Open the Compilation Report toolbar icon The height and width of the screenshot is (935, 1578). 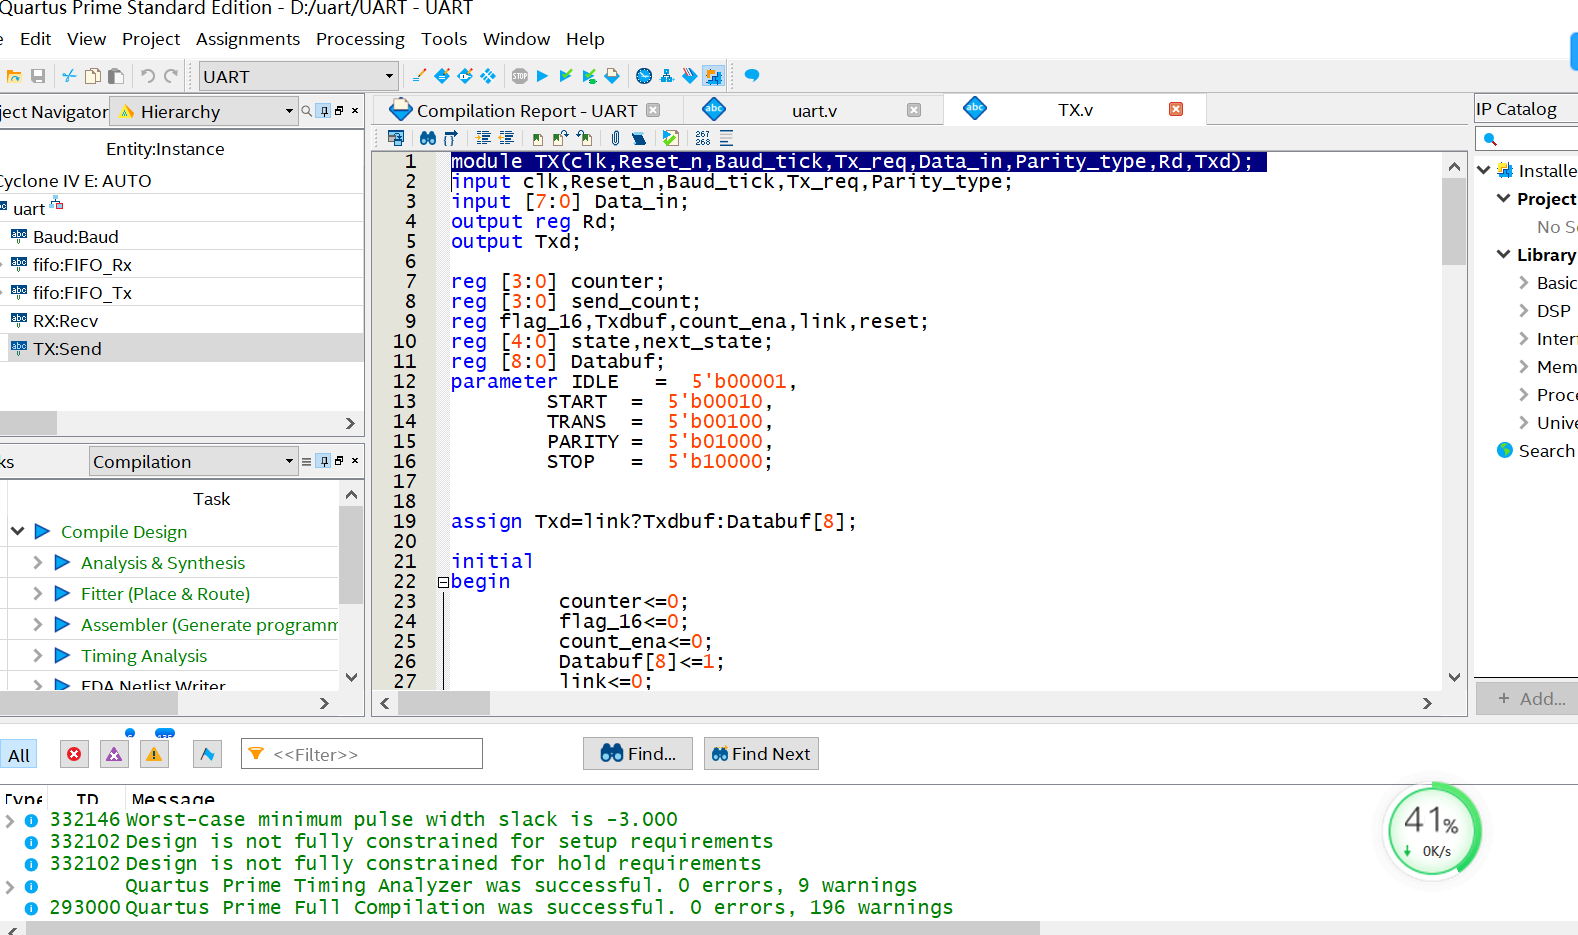coord(612,76)
